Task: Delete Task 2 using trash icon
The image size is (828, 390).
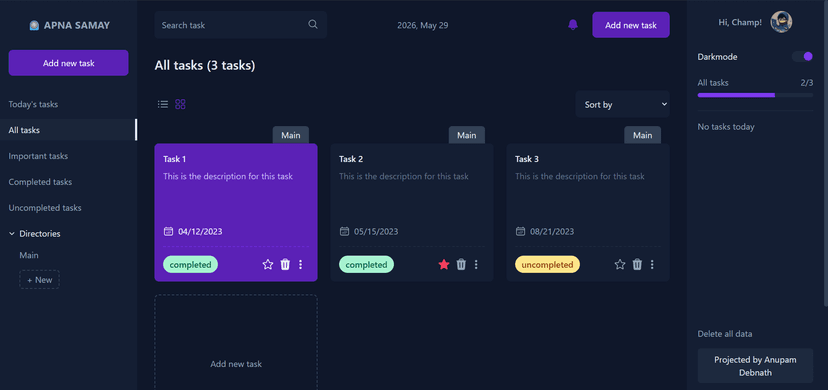Action: [461, 264]
